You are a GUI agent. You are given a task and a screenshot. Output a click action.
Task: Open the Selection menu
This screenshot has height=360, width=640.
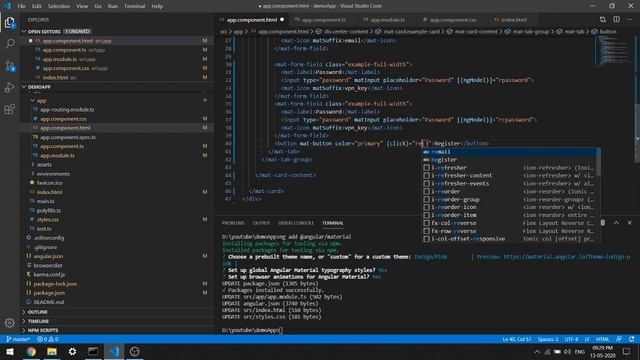[59, 6]
